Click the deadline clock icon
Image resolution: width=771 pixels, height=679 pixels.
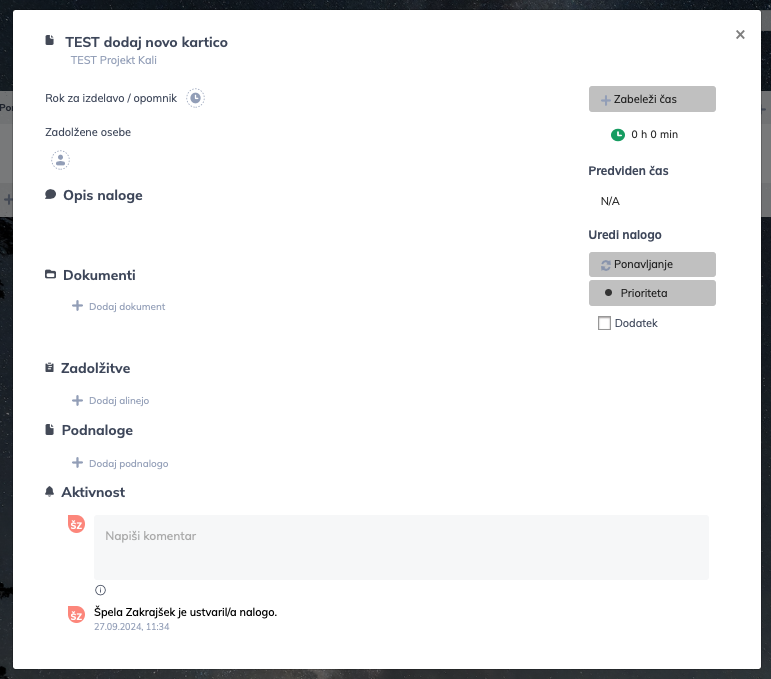point(196,98)
